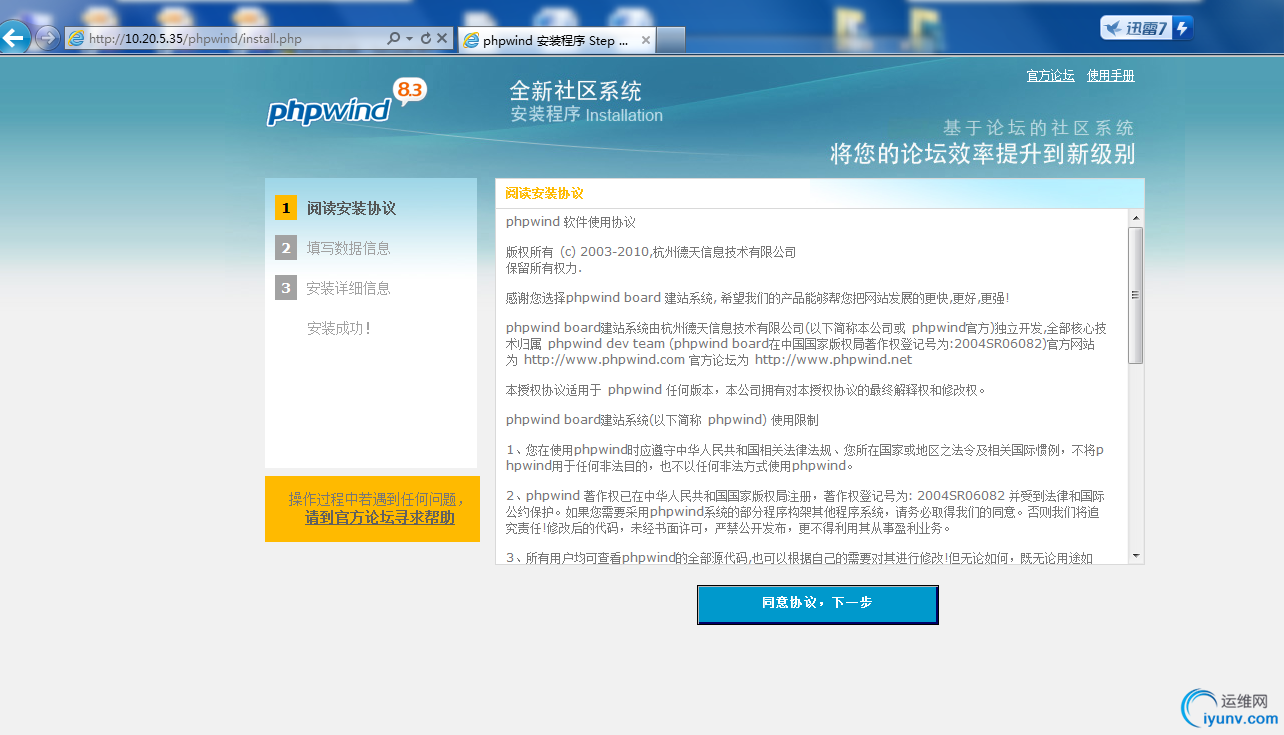Viewport: 1284px width, 735px height.
Task: Click the step number 3 badge
Action: coord(286,288)
